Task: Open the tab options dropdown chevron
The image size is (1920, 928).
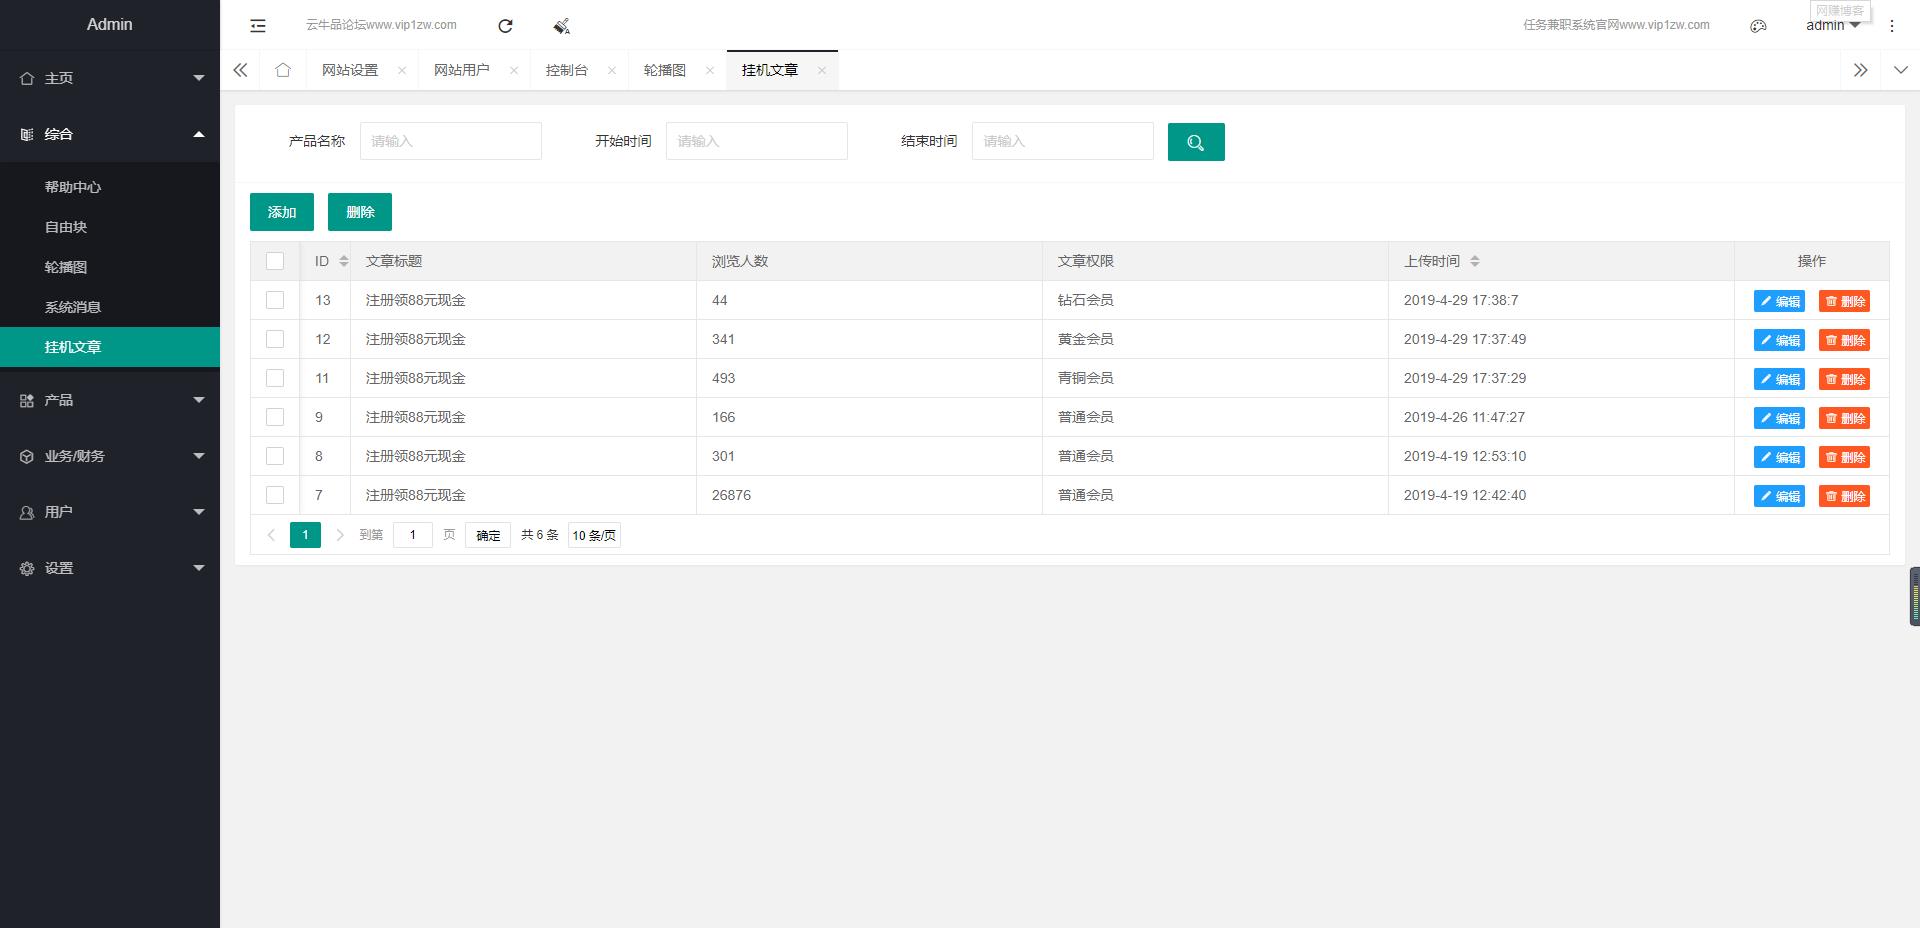Action: (1900, 70)
